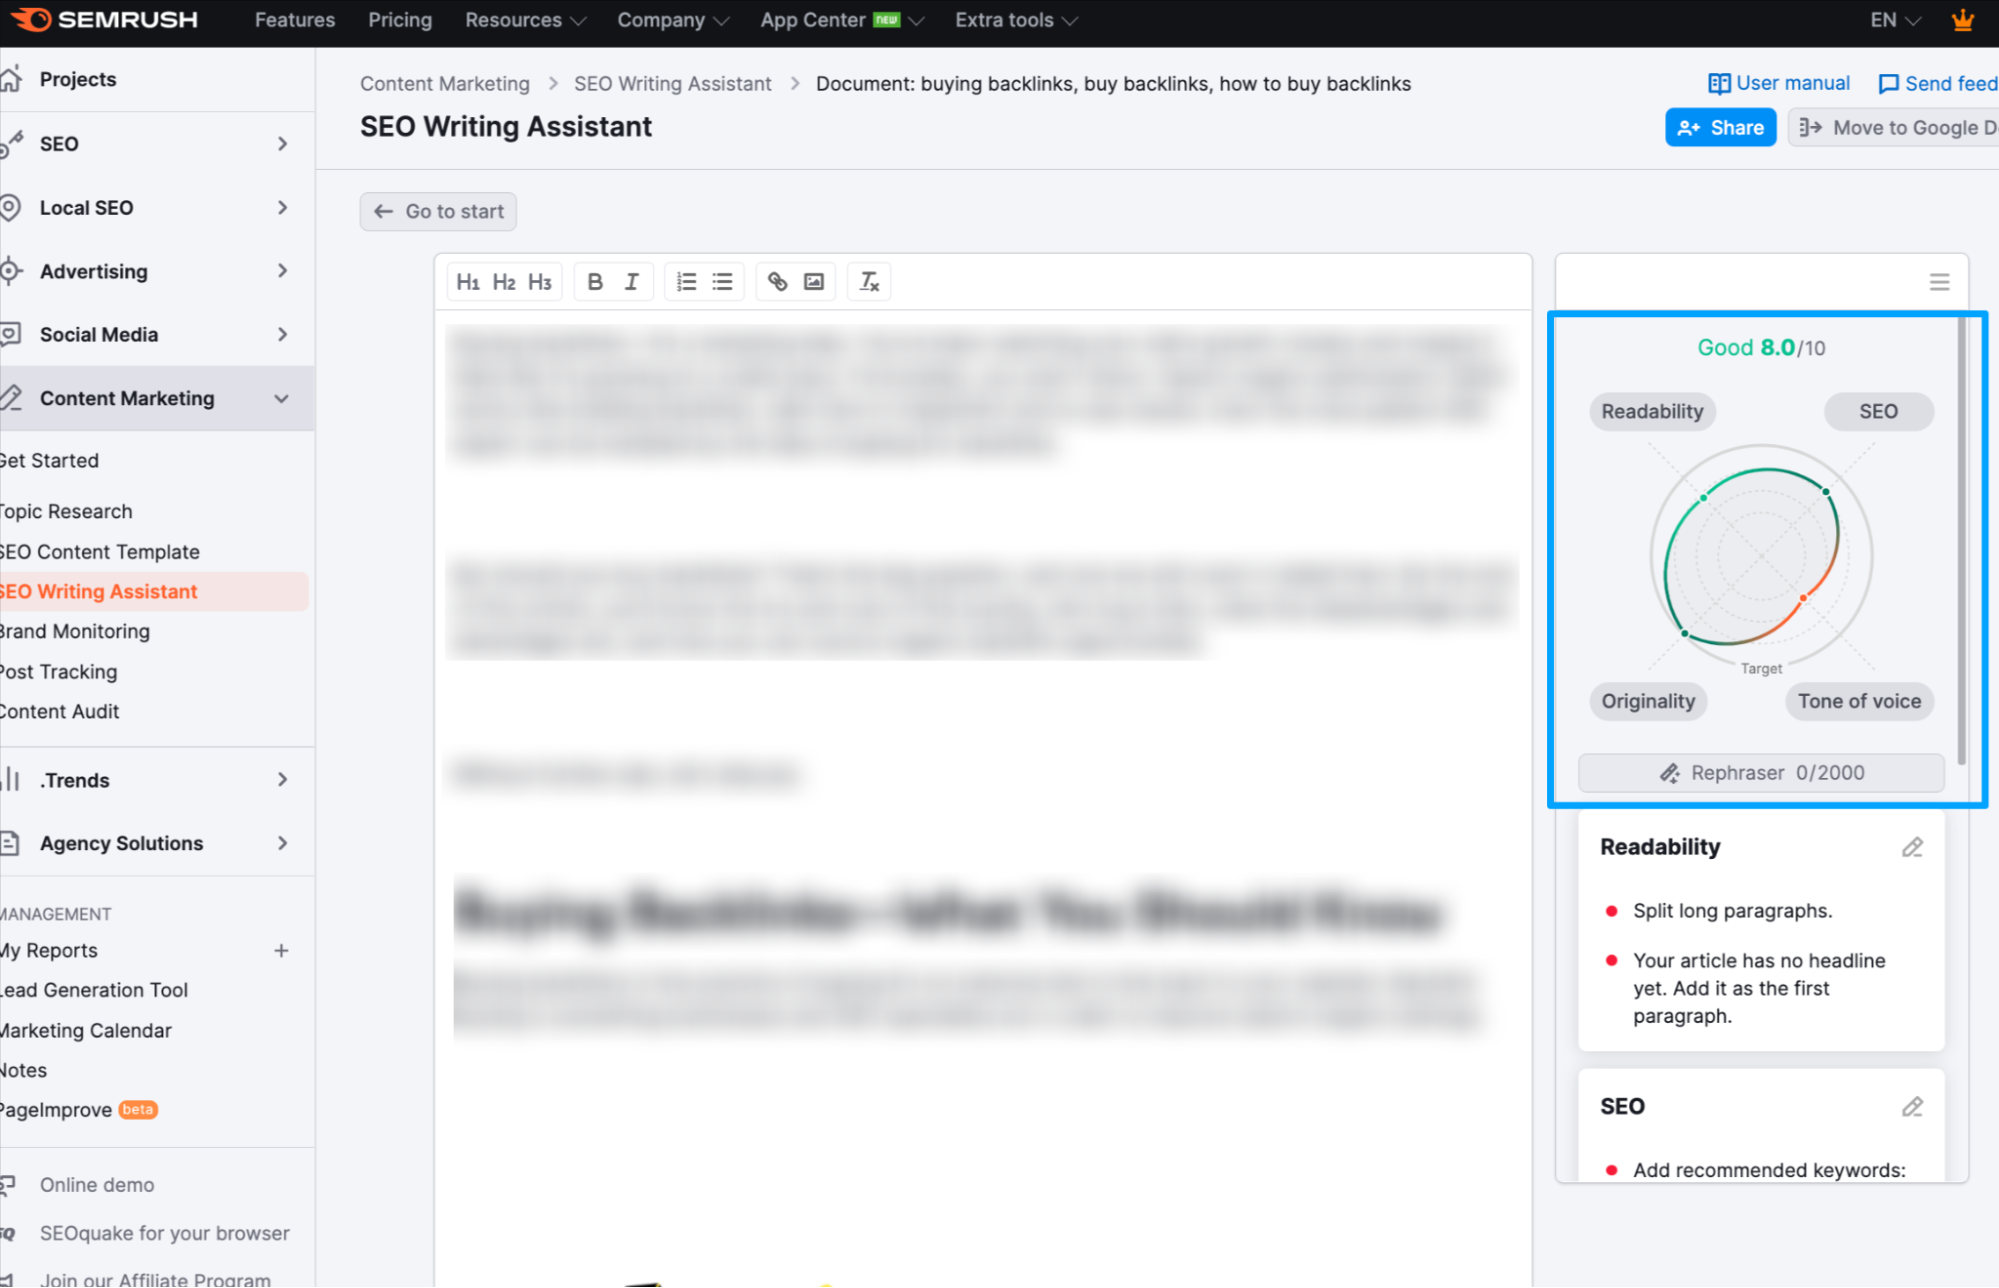This screenshot has height=1288, width=1999.
Task: Click the Insert Link icon
Action: click(778, 281)
